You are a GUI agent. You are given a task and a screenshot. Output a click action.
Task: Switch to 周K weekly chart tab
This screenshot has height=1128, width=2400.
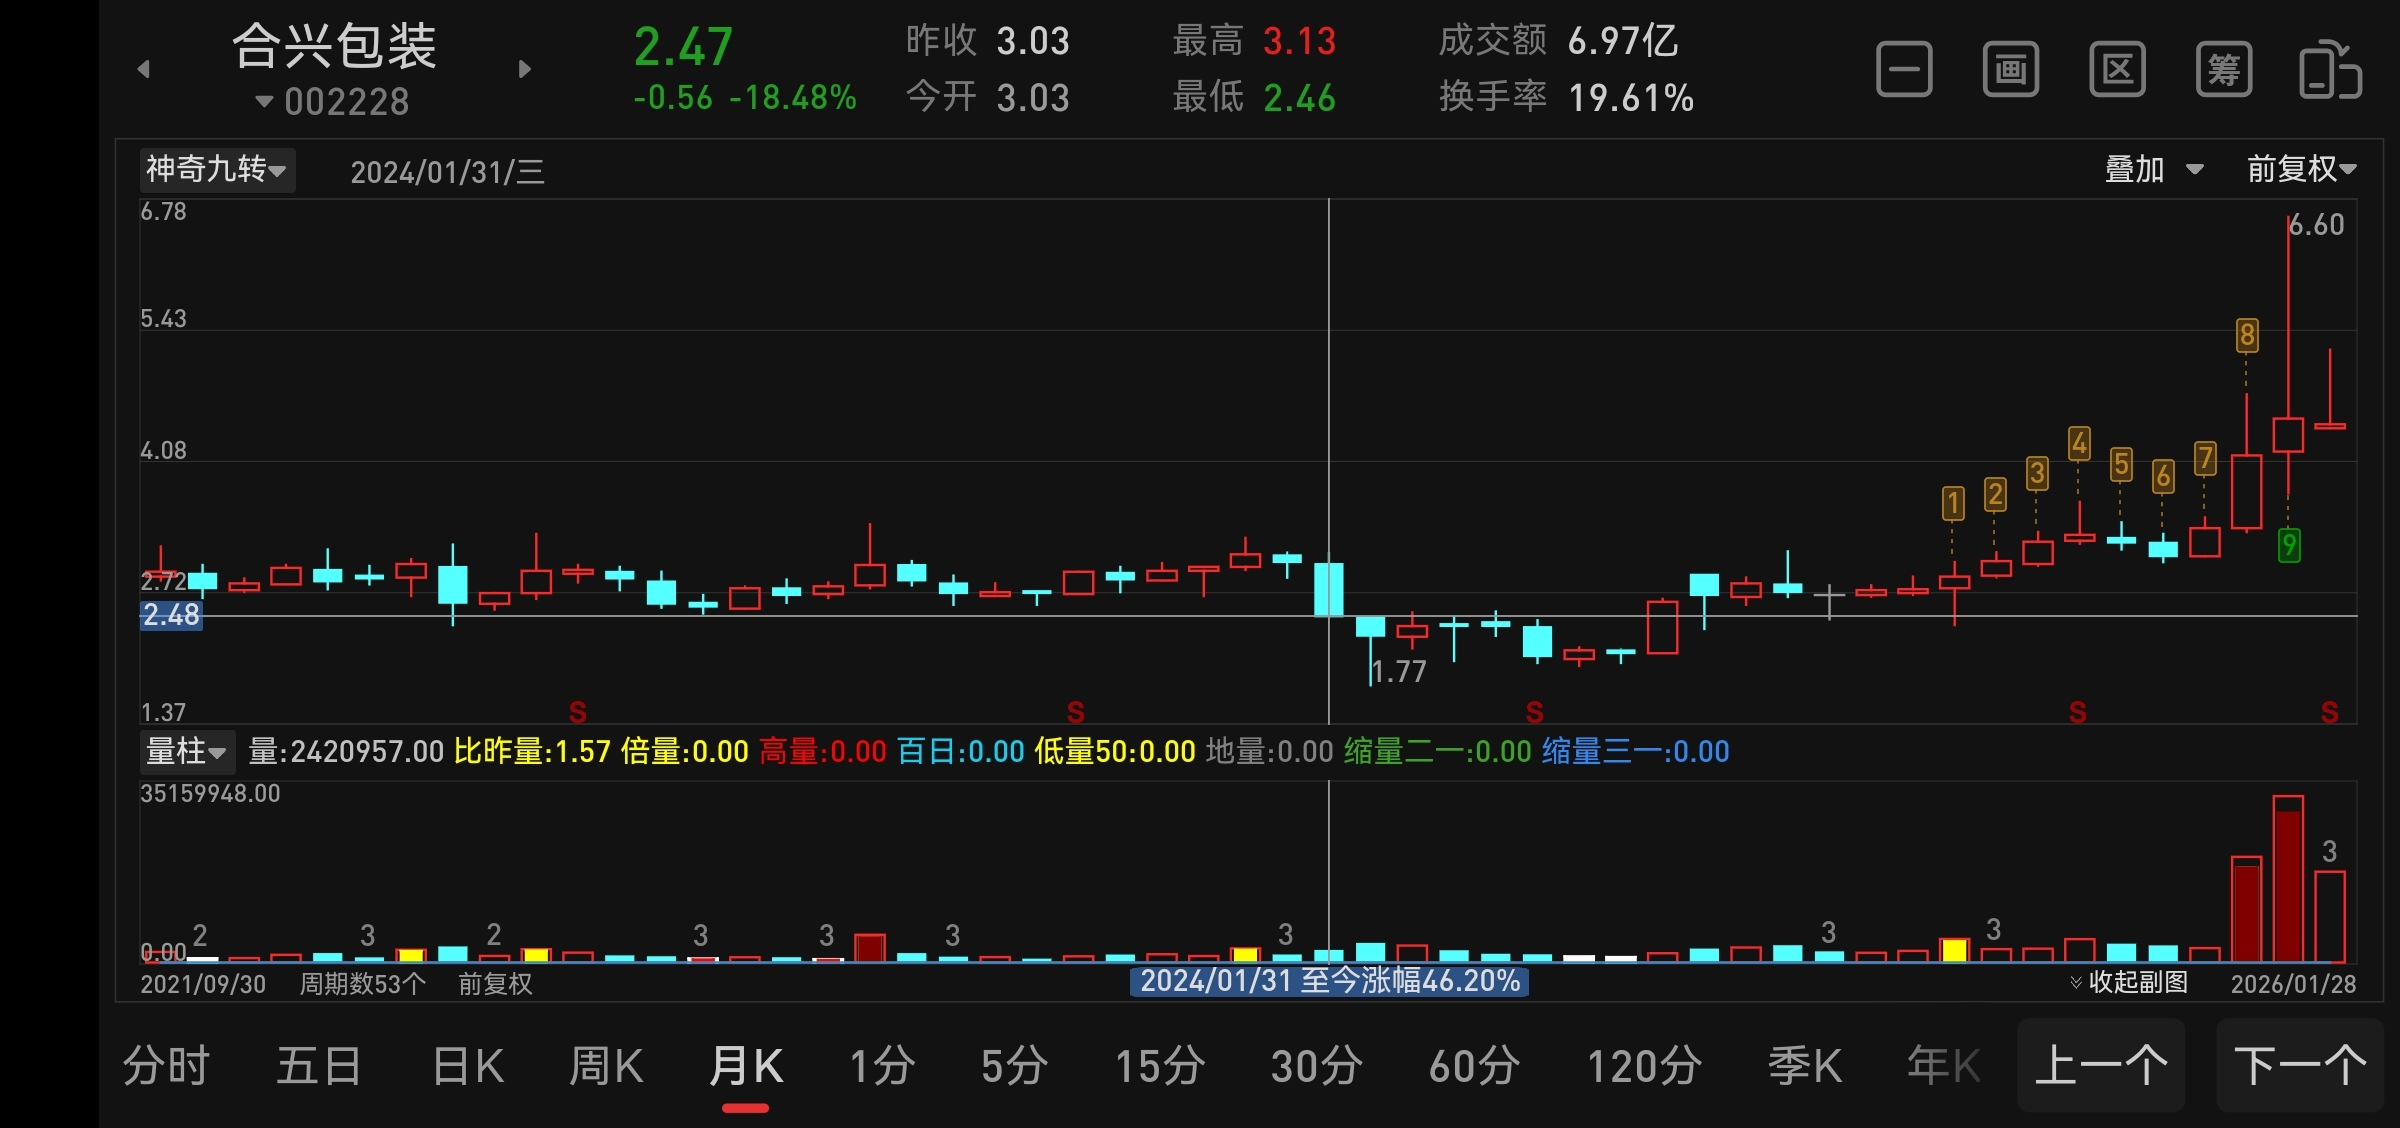606,1066
